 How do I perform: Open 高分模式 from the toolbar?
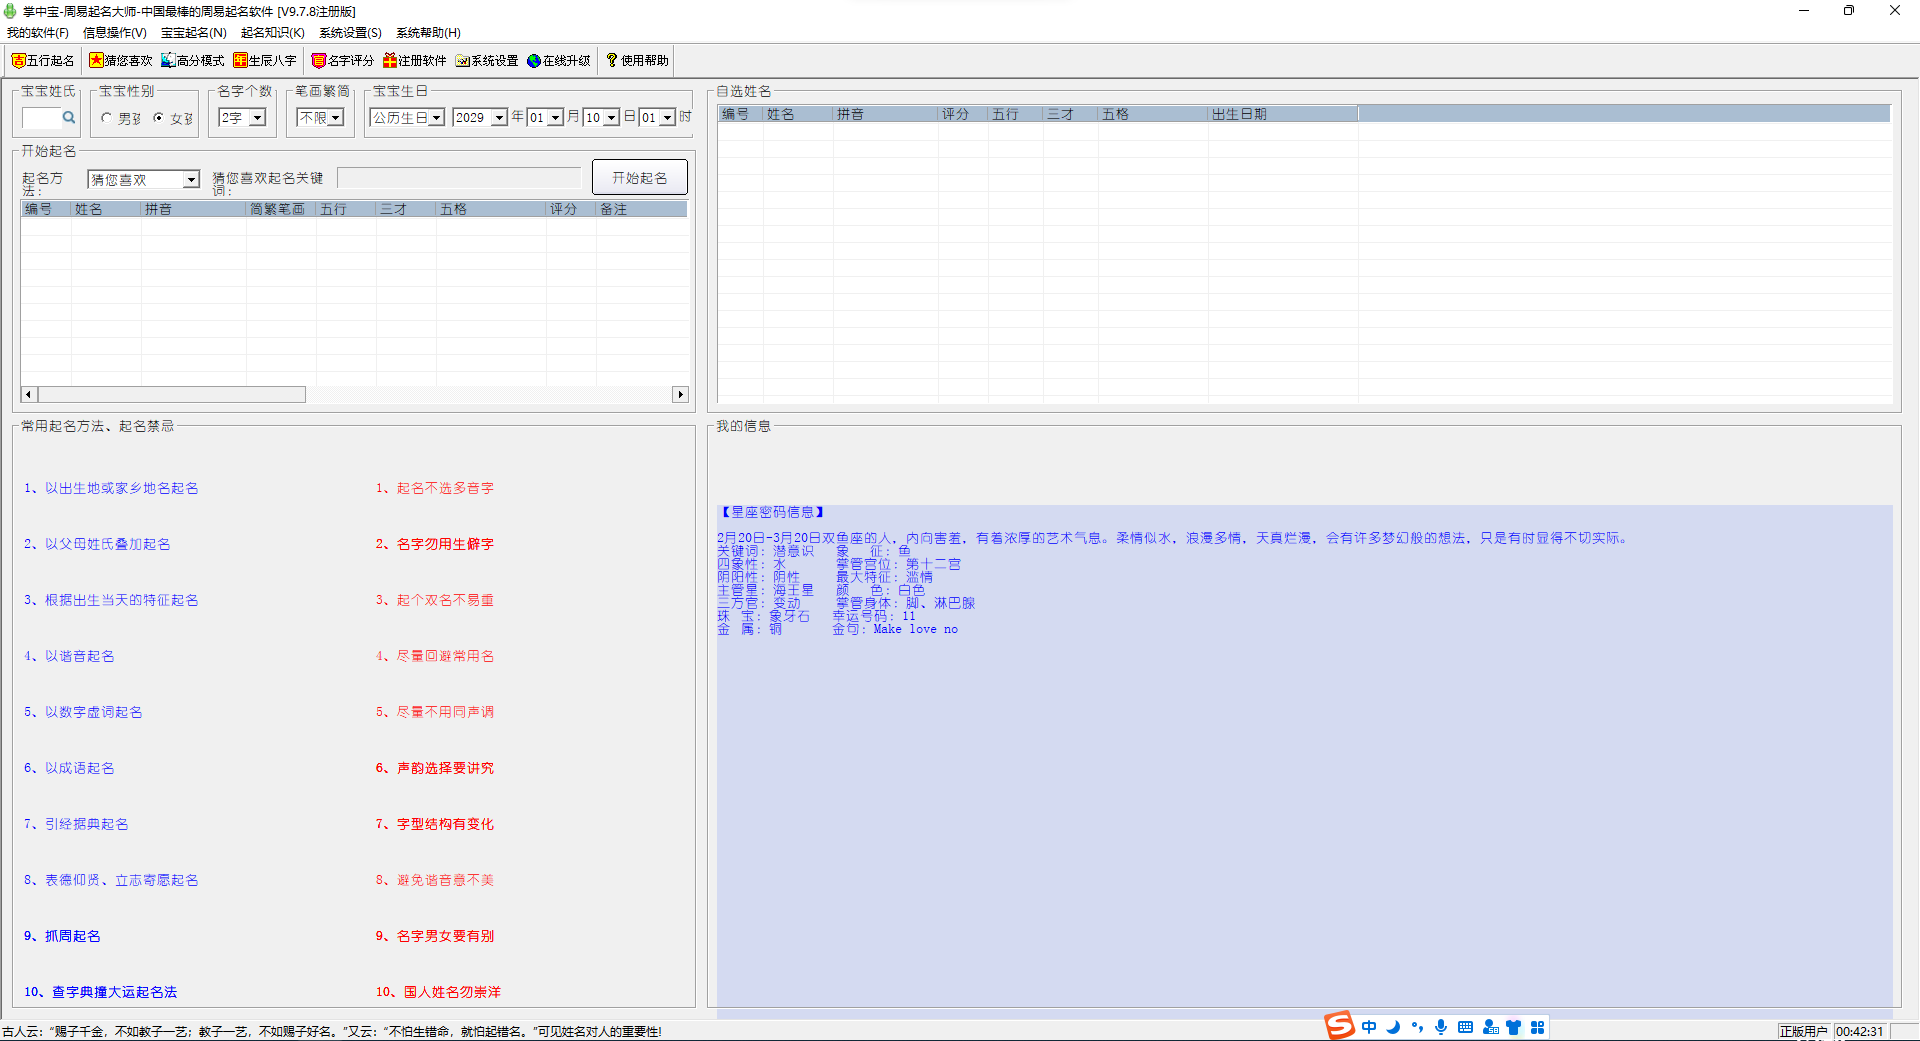pos(193,61)
